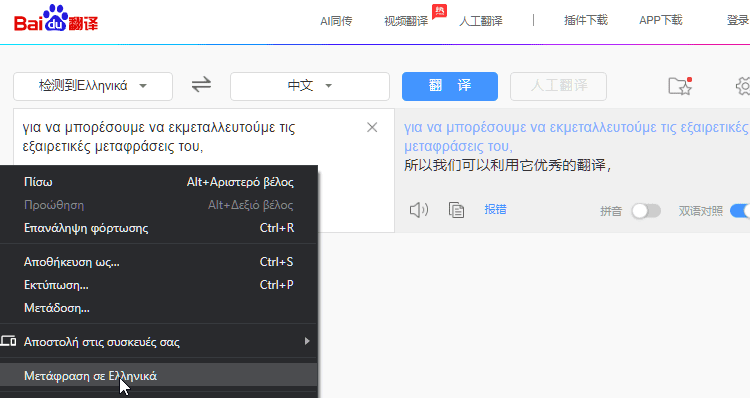750x398 pixels.
Task: Choose Εκτύπωση... menu entry
Action: (x=159, y=285)
